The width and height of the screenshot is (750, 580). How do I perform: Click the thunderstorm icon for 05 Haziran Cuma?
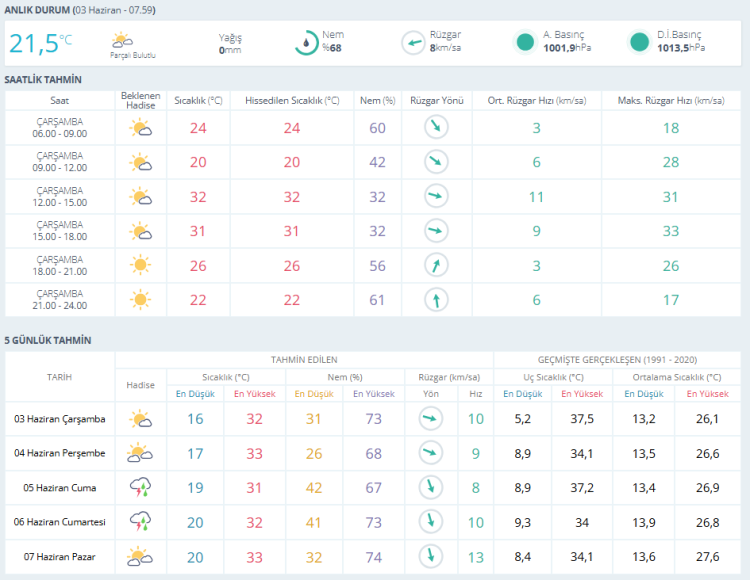point(140,487)
